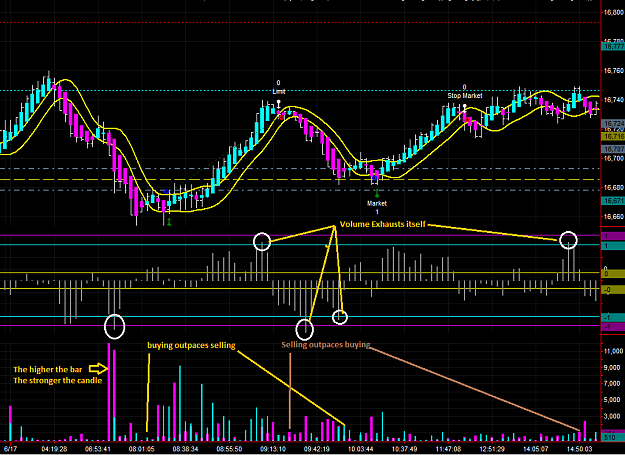Click the 06:53:41 time label

point(97,449)
